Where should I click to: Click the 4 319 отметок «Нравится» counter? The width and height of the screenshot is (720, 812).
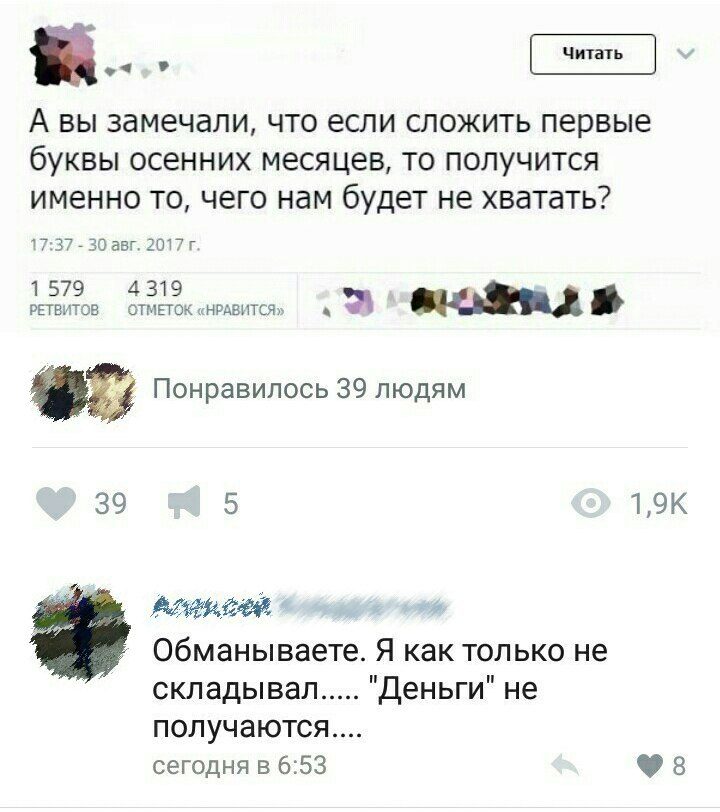click(x=206, y=297)
